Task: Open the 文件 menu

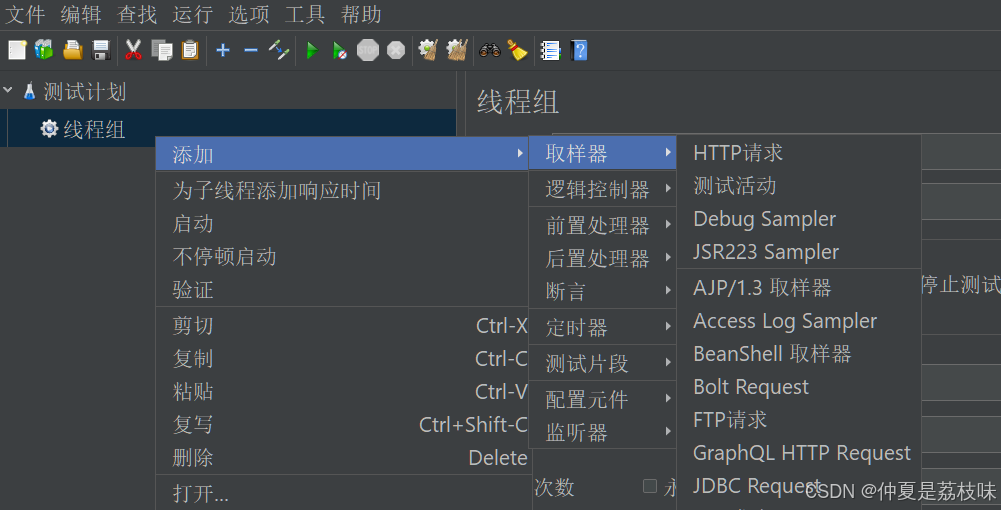Action: [x=25, y=14]
